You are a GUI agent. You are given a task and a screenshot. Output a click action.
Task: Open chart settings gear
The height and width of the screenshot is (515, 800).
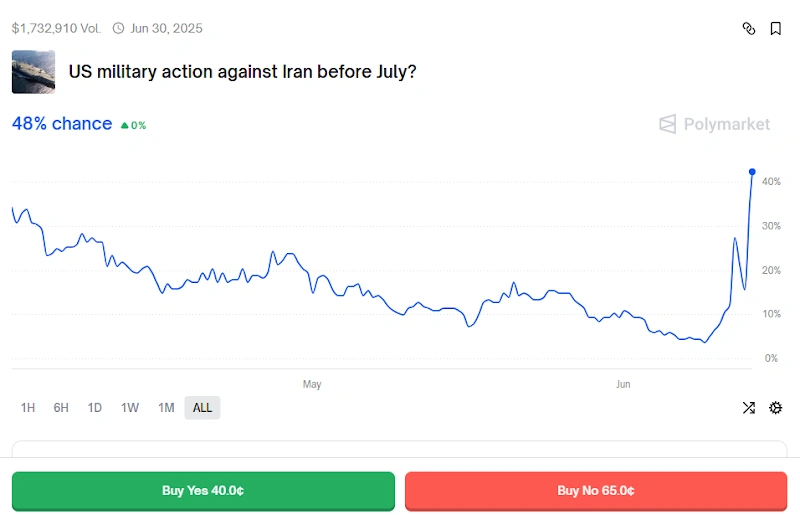click(x=776, y=408)
